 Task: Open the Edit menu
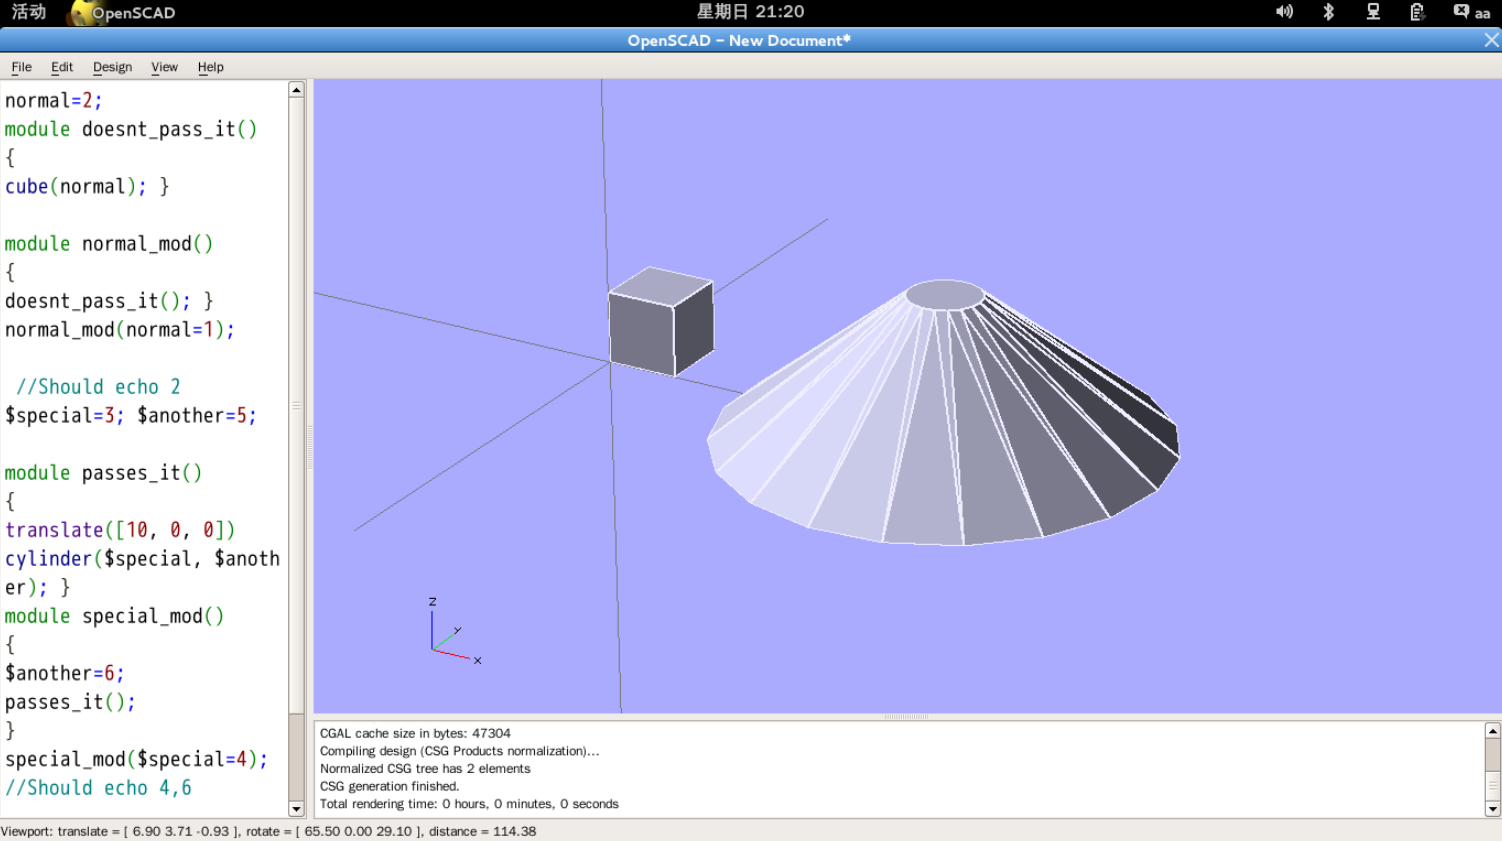pyautogui.click(x=62, y=67)
